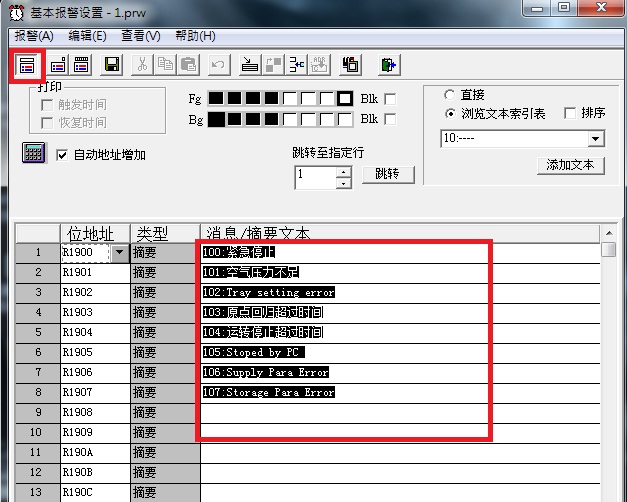Click the second alarm list toolbar icon

(59, 65)
